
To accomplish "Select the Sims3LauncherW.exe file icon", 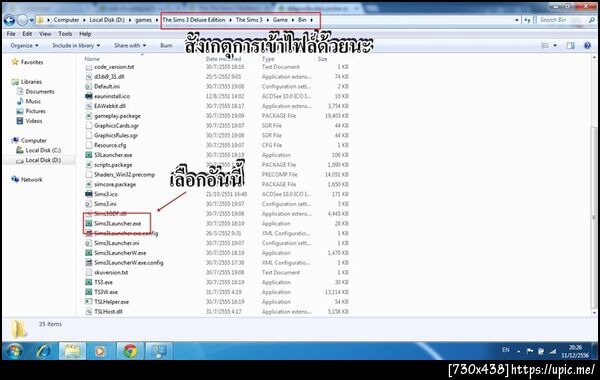I will tap(88, 253).
